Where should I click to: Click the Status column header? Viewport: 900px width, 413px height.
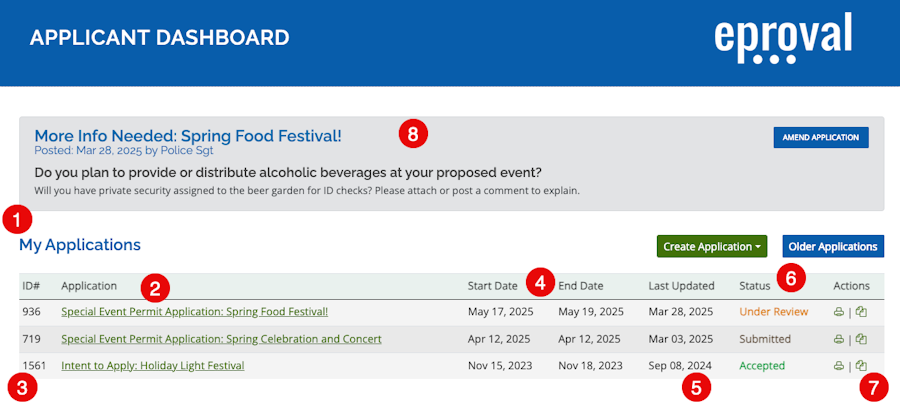tap(754, 286)
